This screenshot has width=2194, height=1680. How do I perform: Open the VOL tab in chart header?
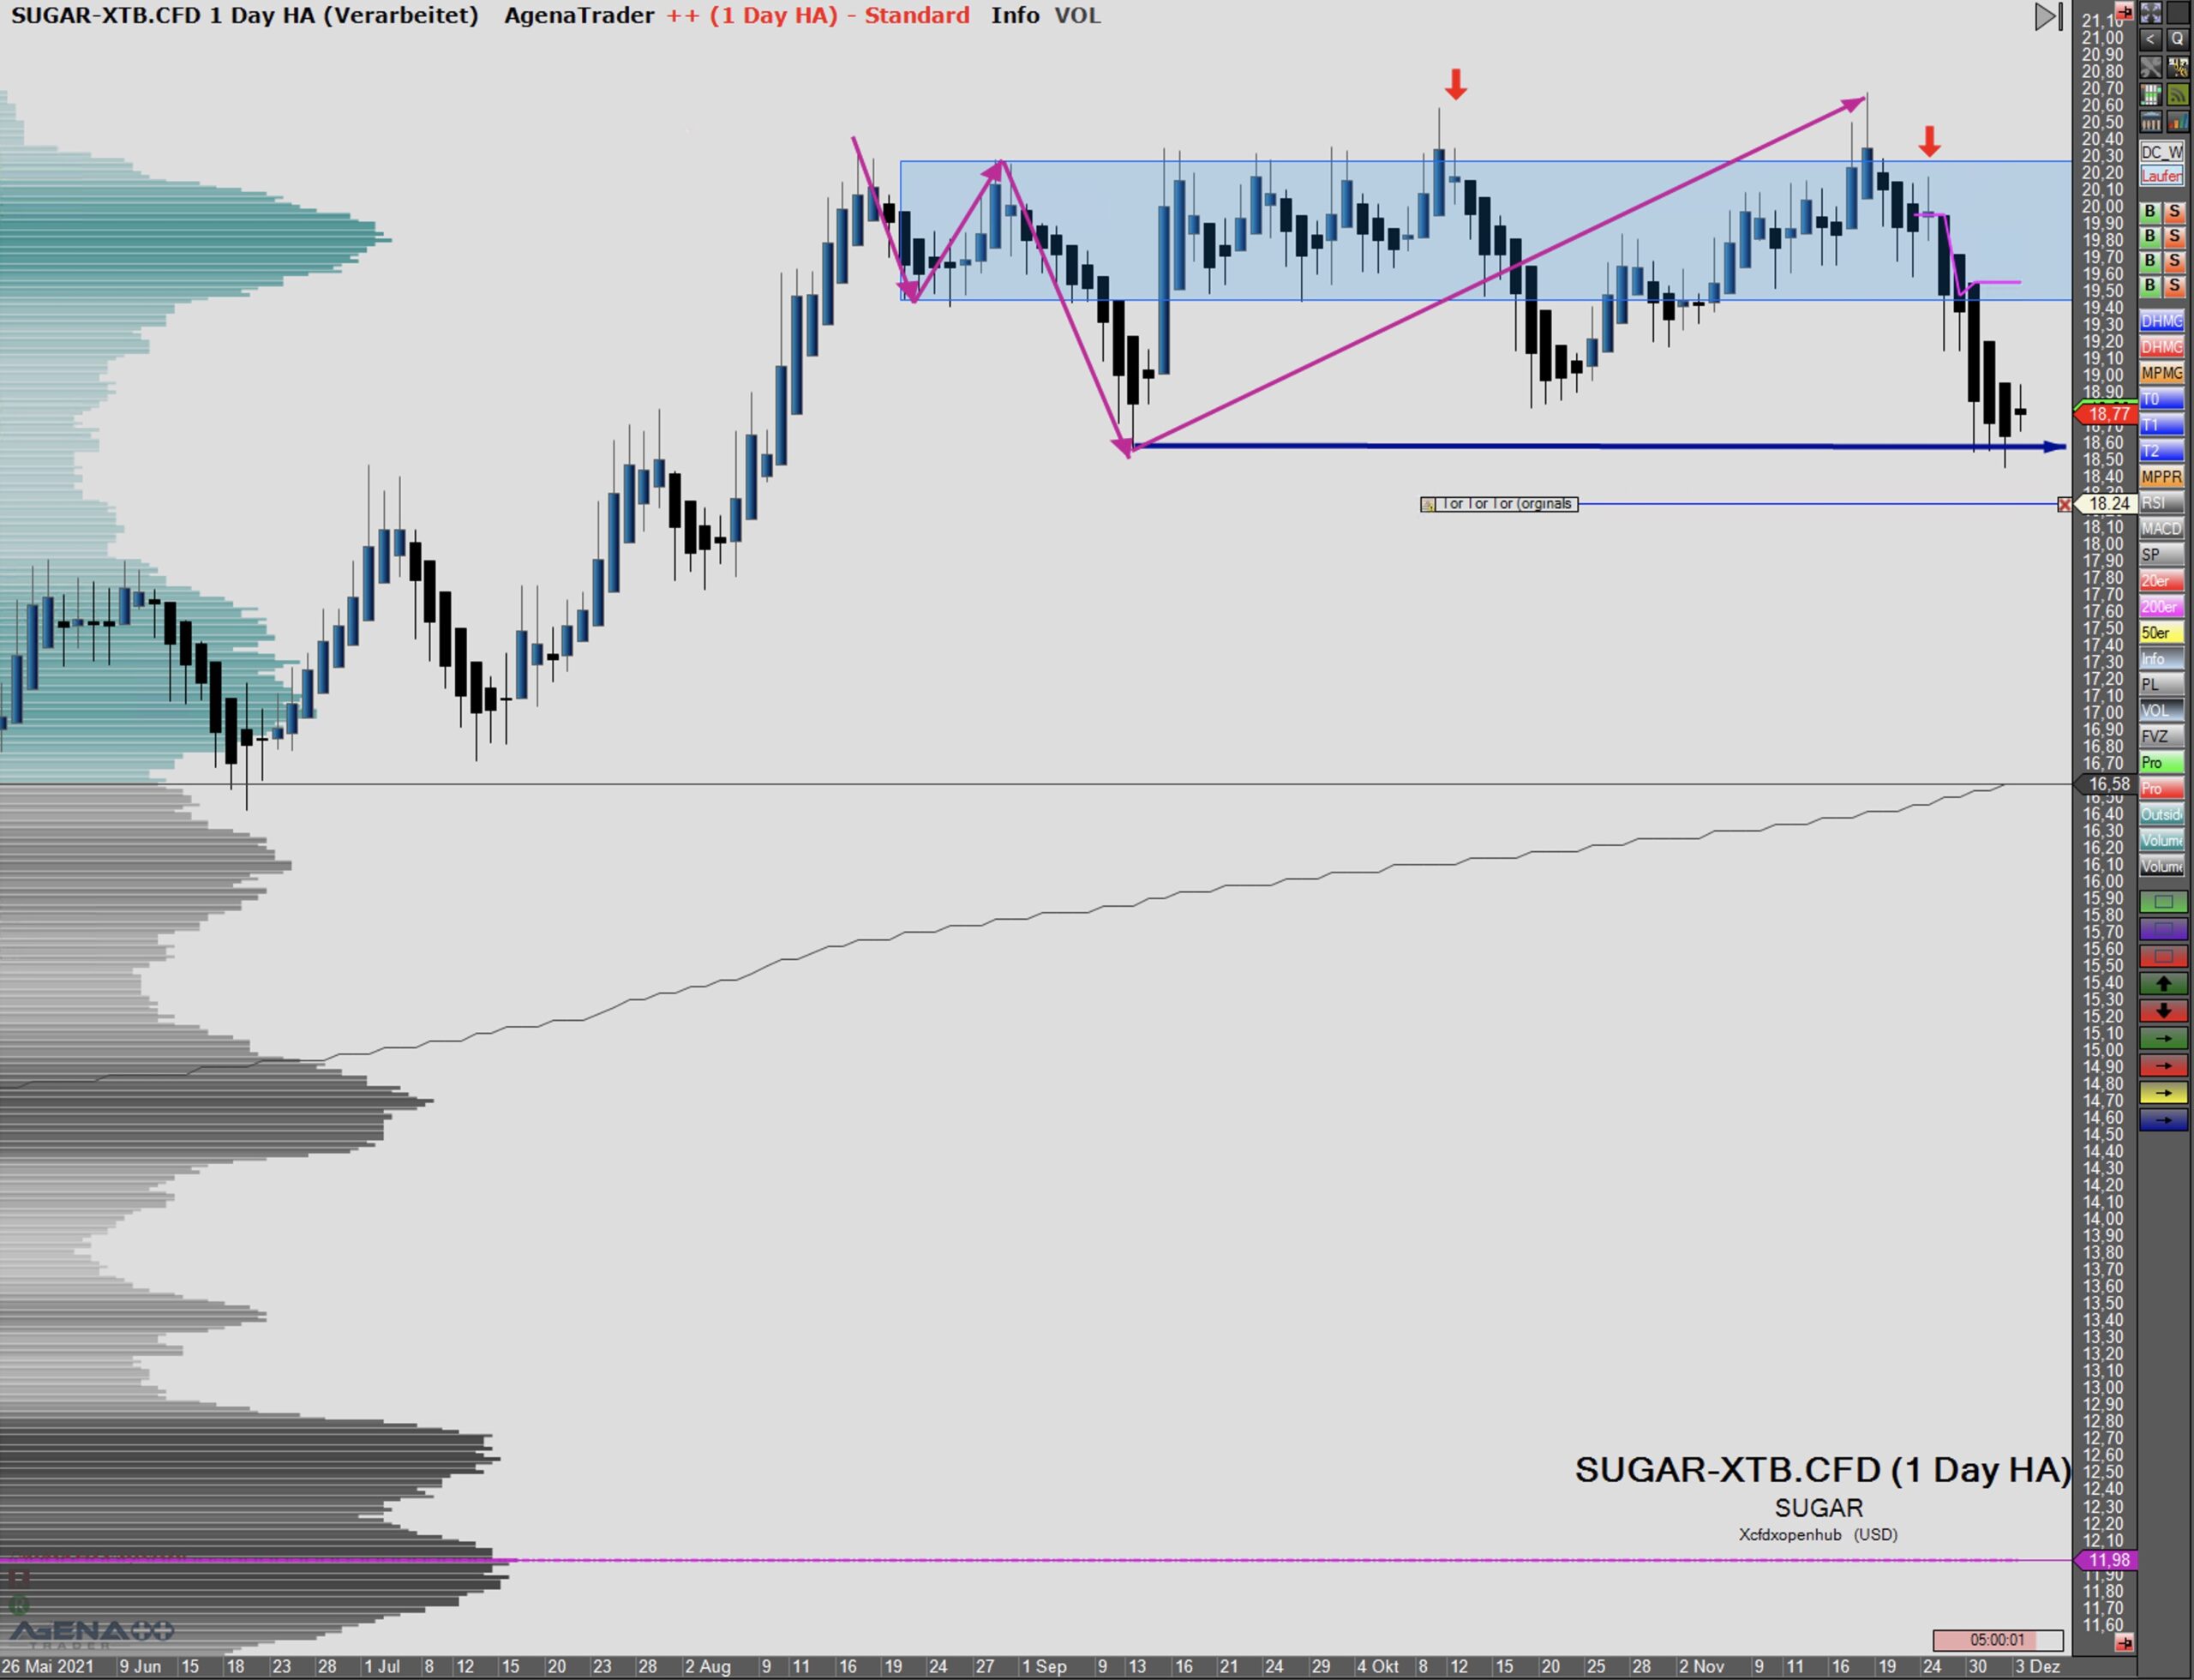(1077, 16)
